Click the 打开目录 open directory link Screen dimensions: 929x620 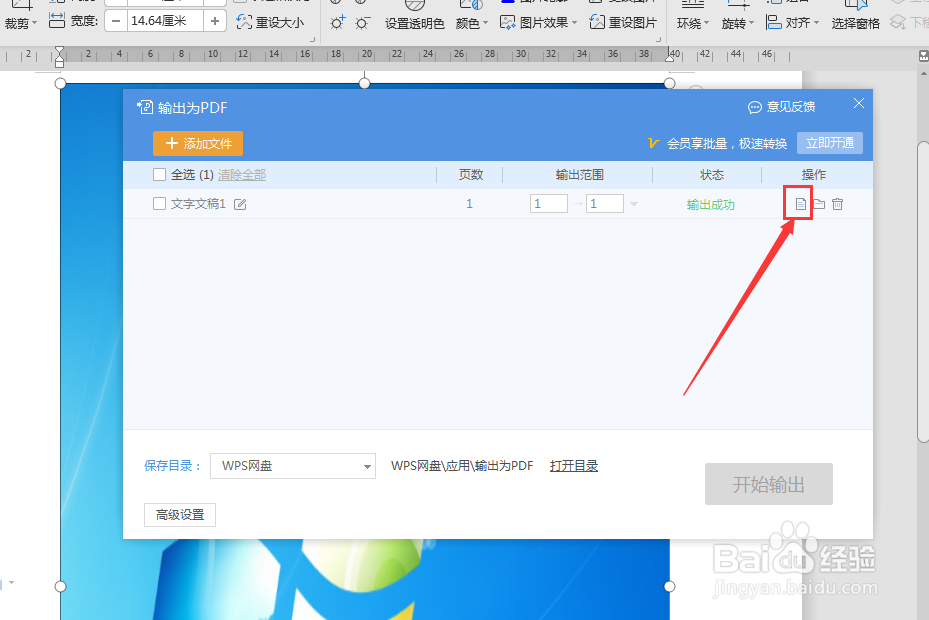(x=573, y=466)
